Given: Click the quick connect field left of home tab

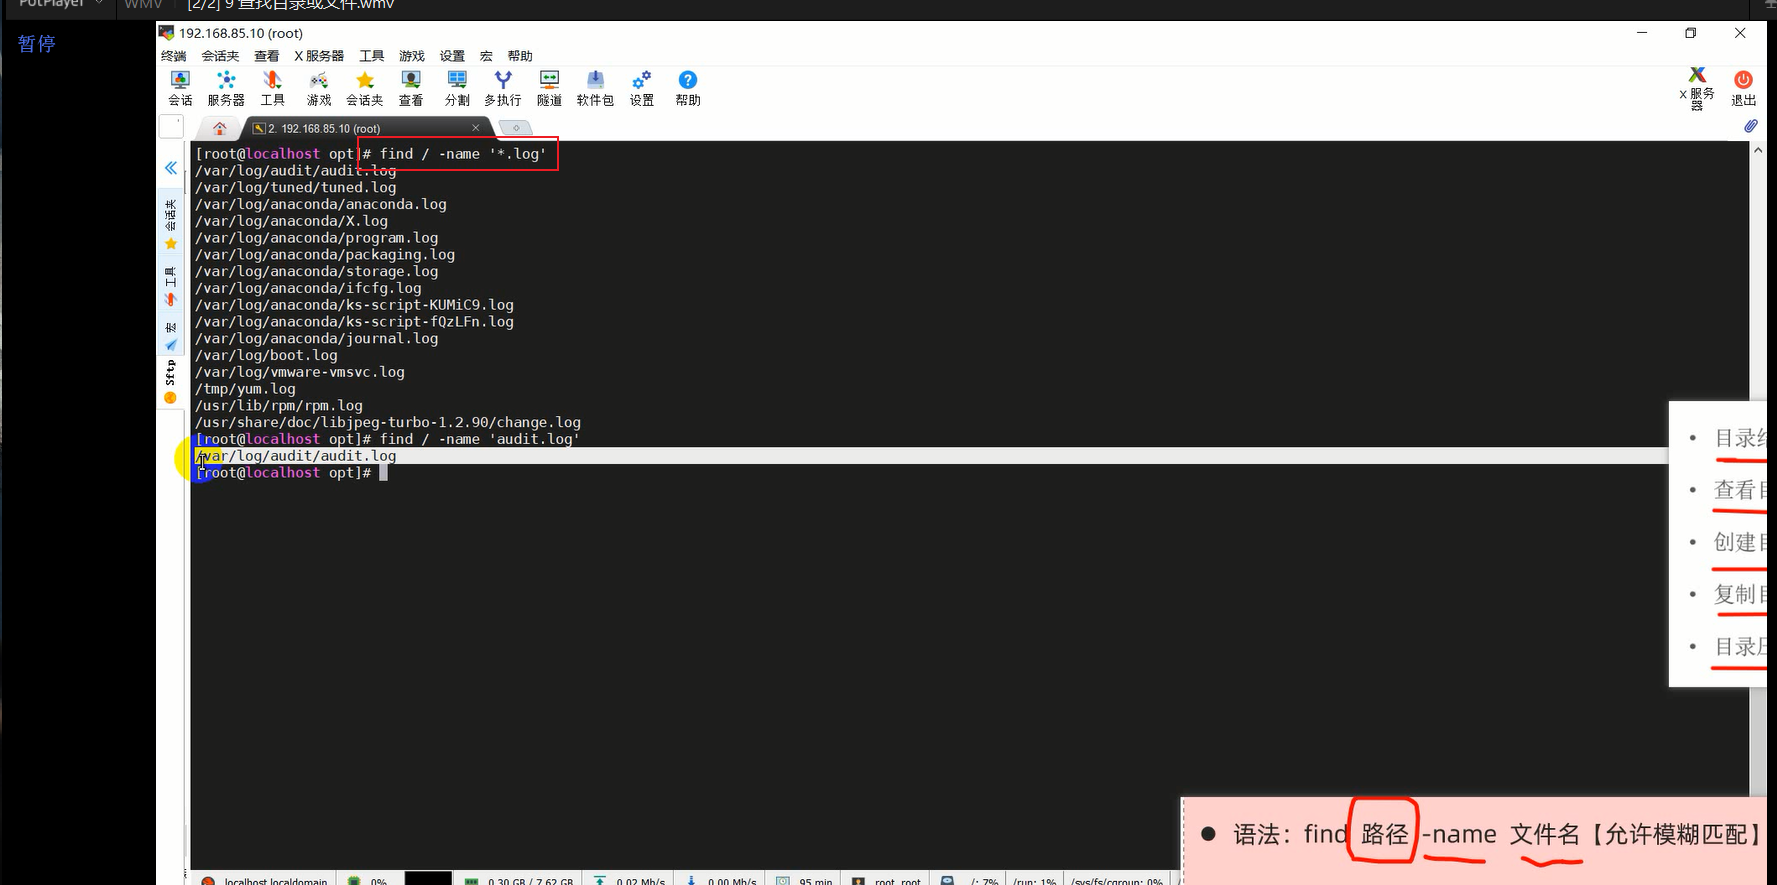Looking at the screenshot, I should [x=171, y=127].
